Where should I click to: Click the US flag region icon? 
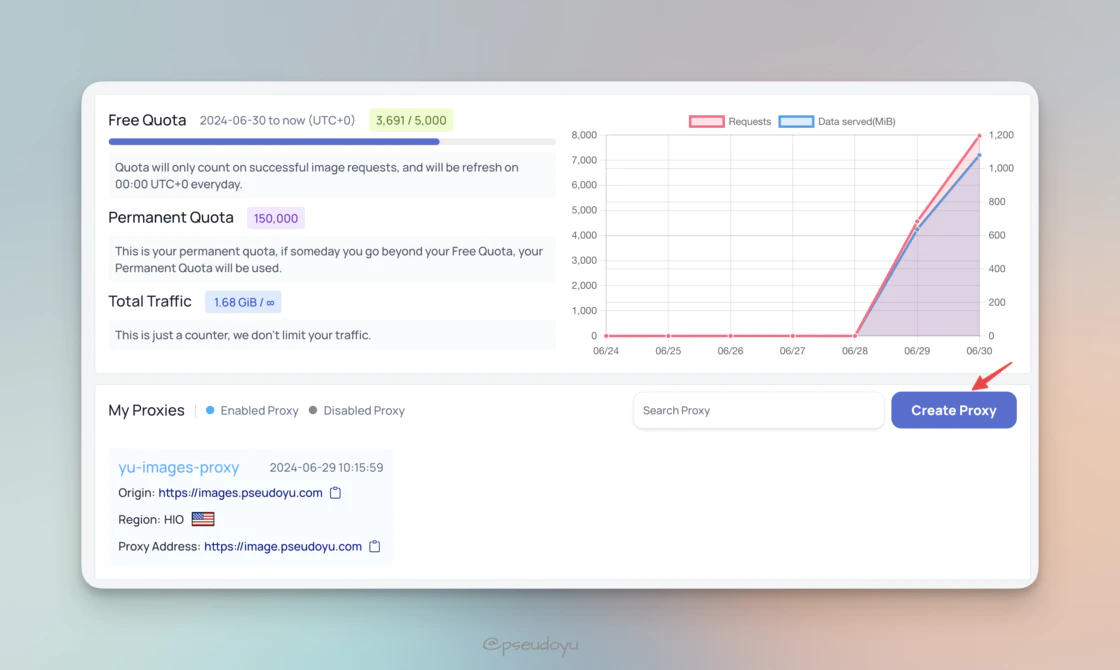[x=203, y=519]
